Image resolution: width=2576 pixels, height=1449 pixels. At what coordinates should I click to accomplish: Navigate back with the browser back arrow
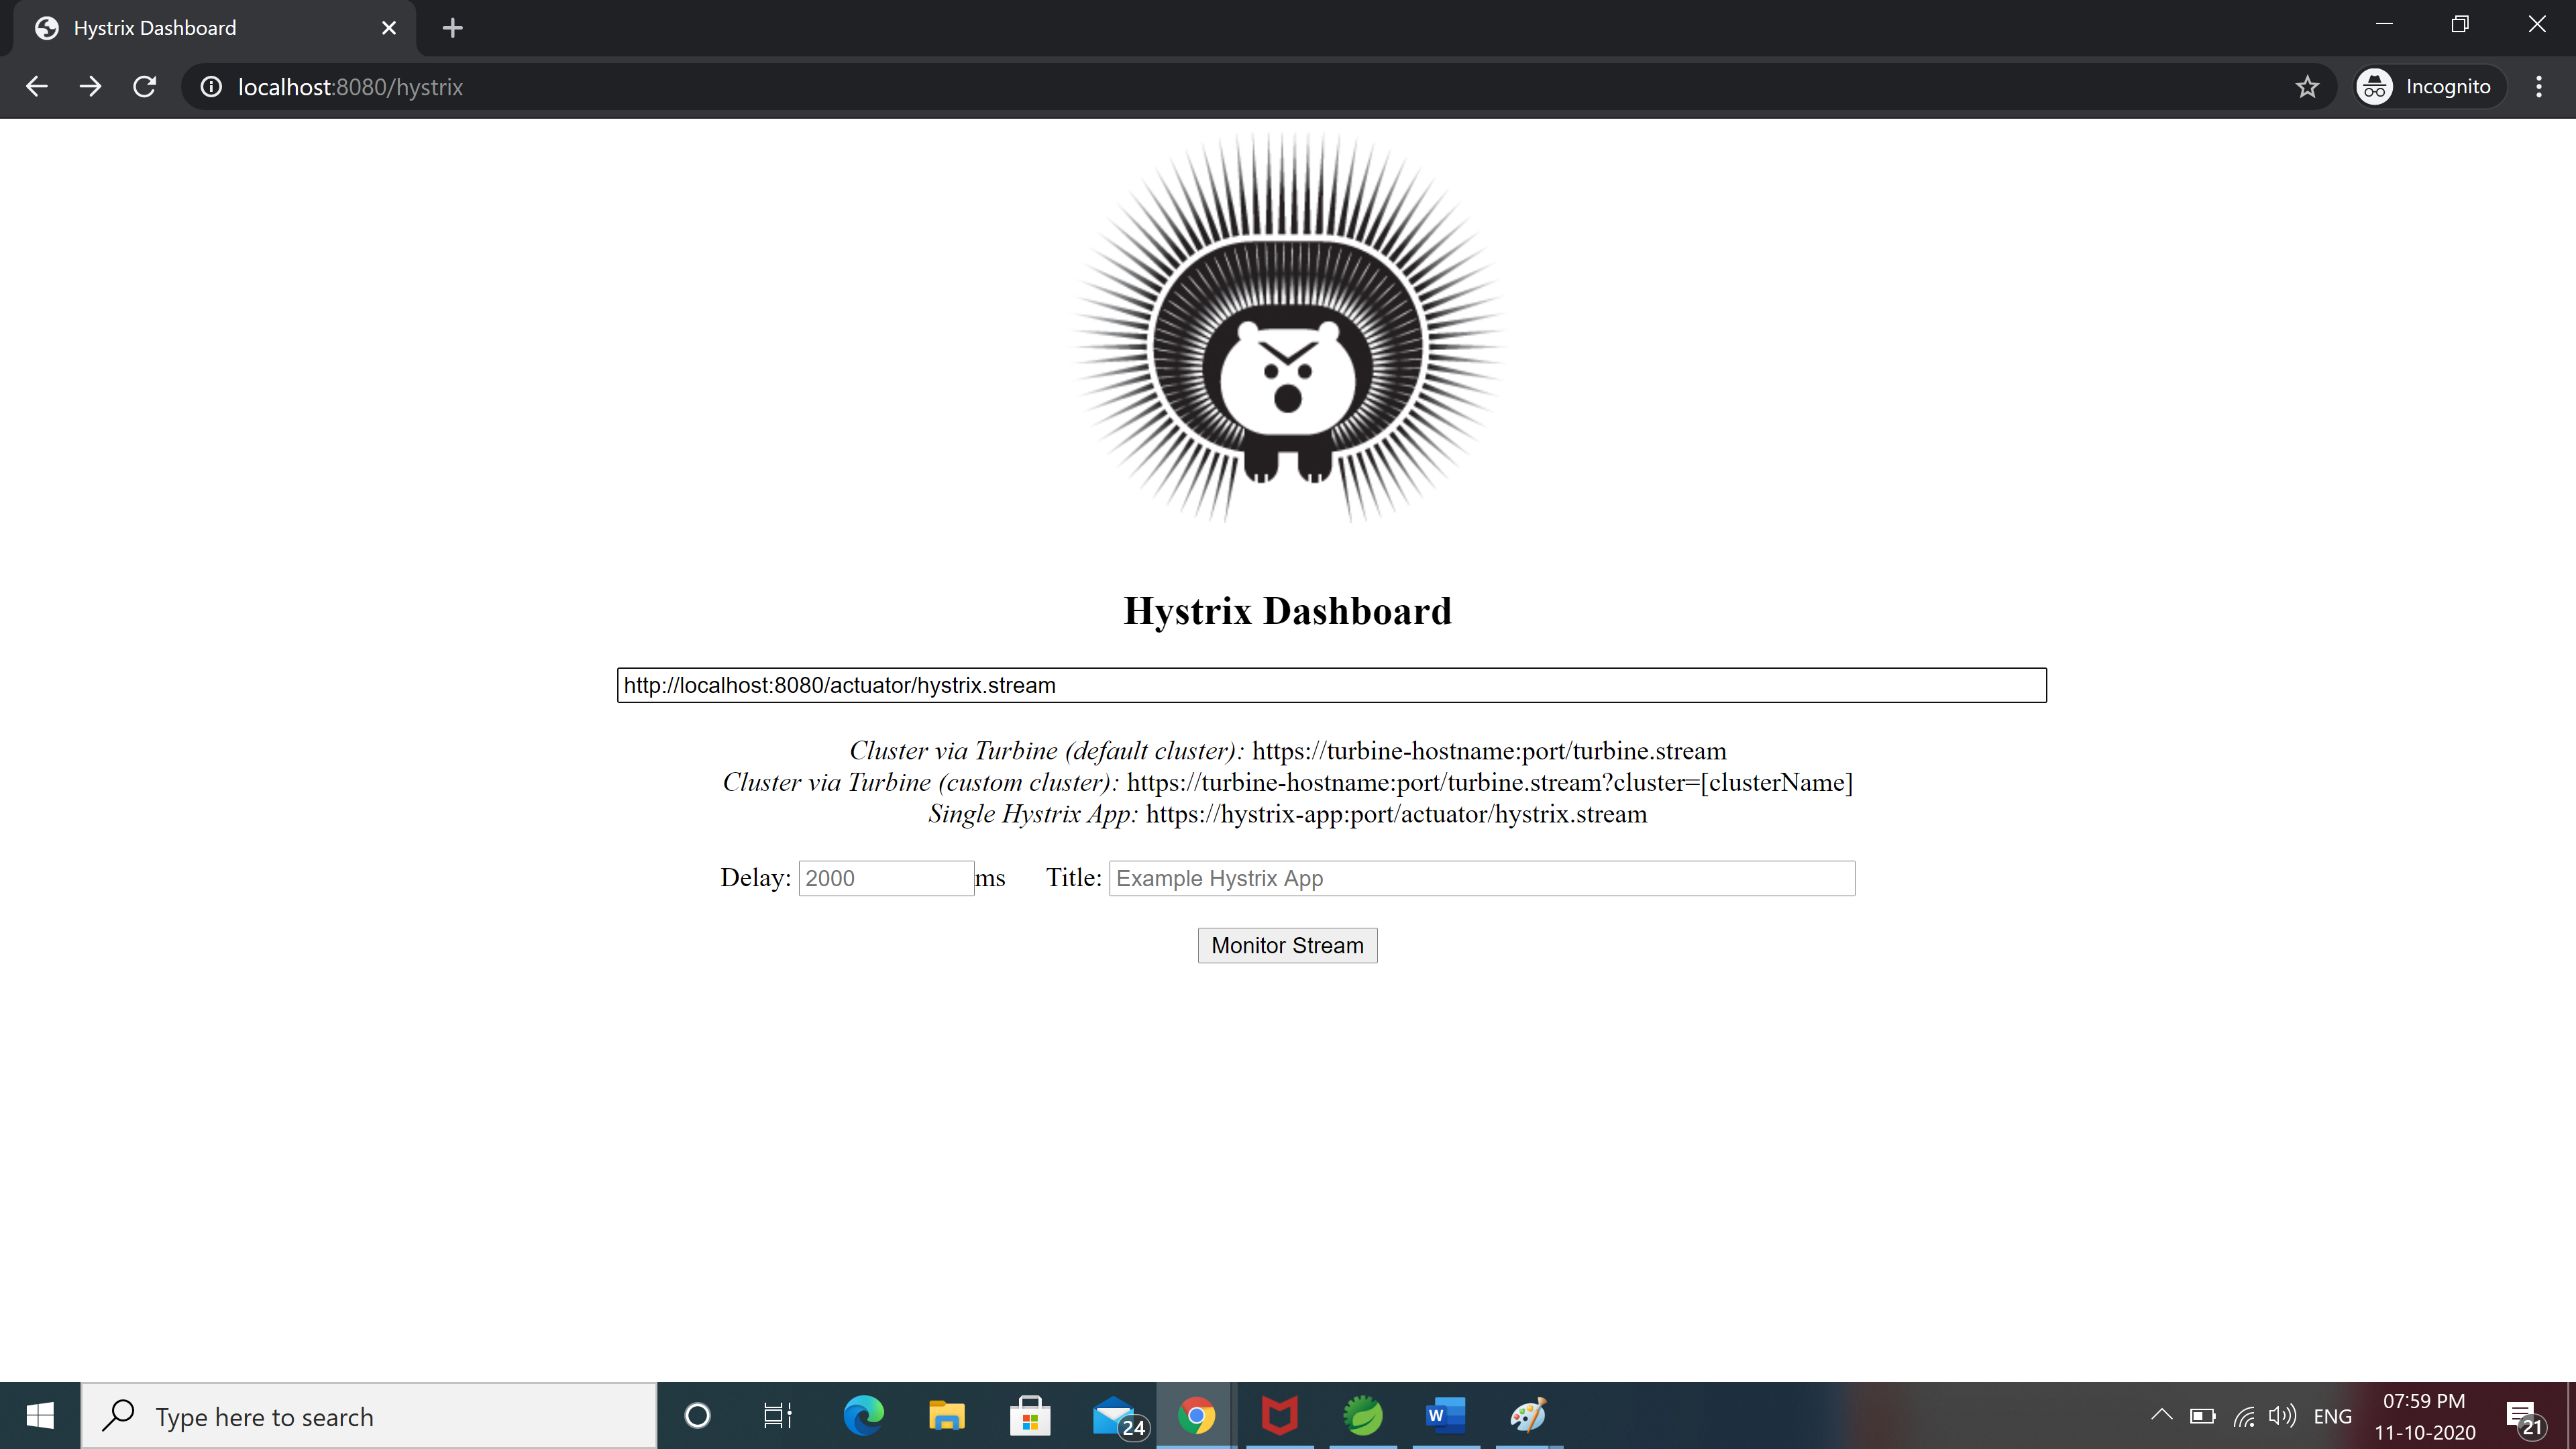click(37, 86)
